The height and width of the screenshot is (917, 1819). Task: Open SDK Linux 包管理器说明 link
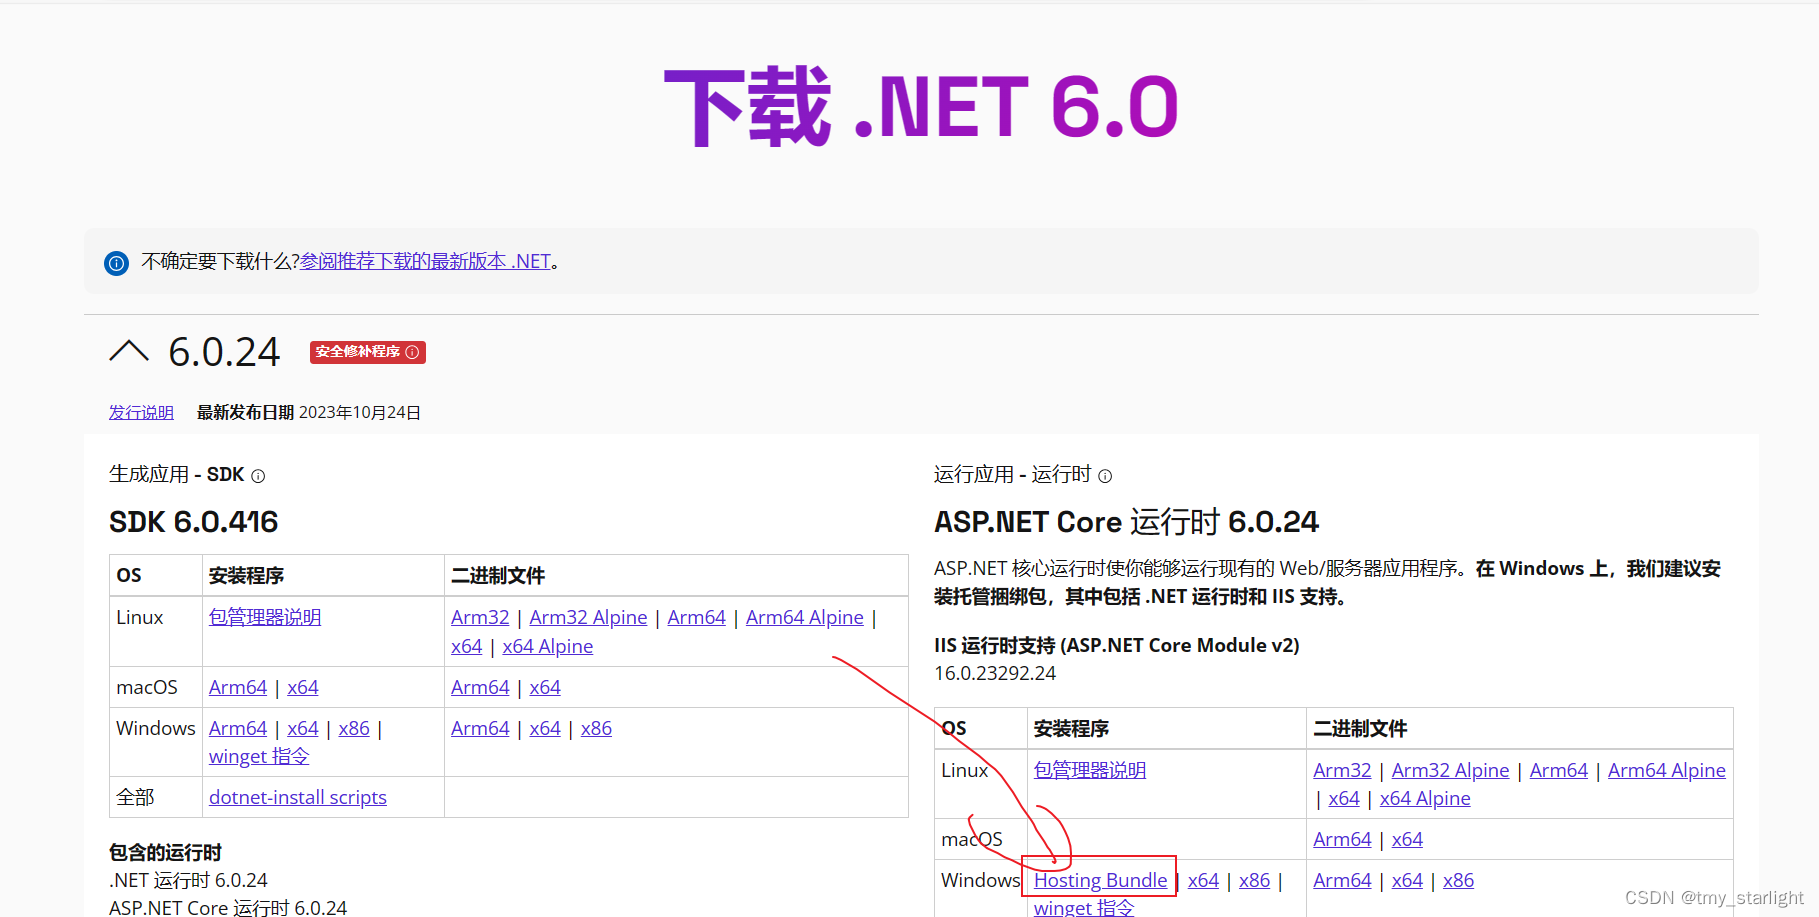(265, 617)
